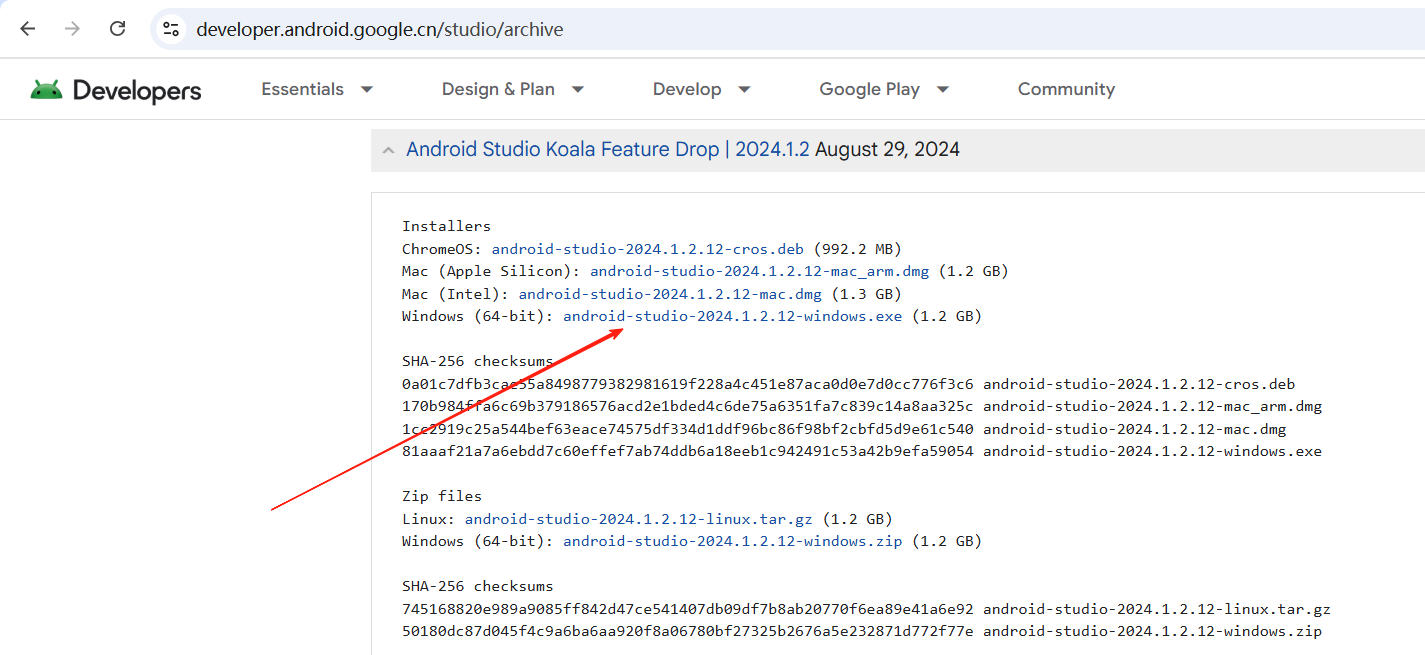Go forward to the next page
The image size is (1425, 655).
coord(72,29)
